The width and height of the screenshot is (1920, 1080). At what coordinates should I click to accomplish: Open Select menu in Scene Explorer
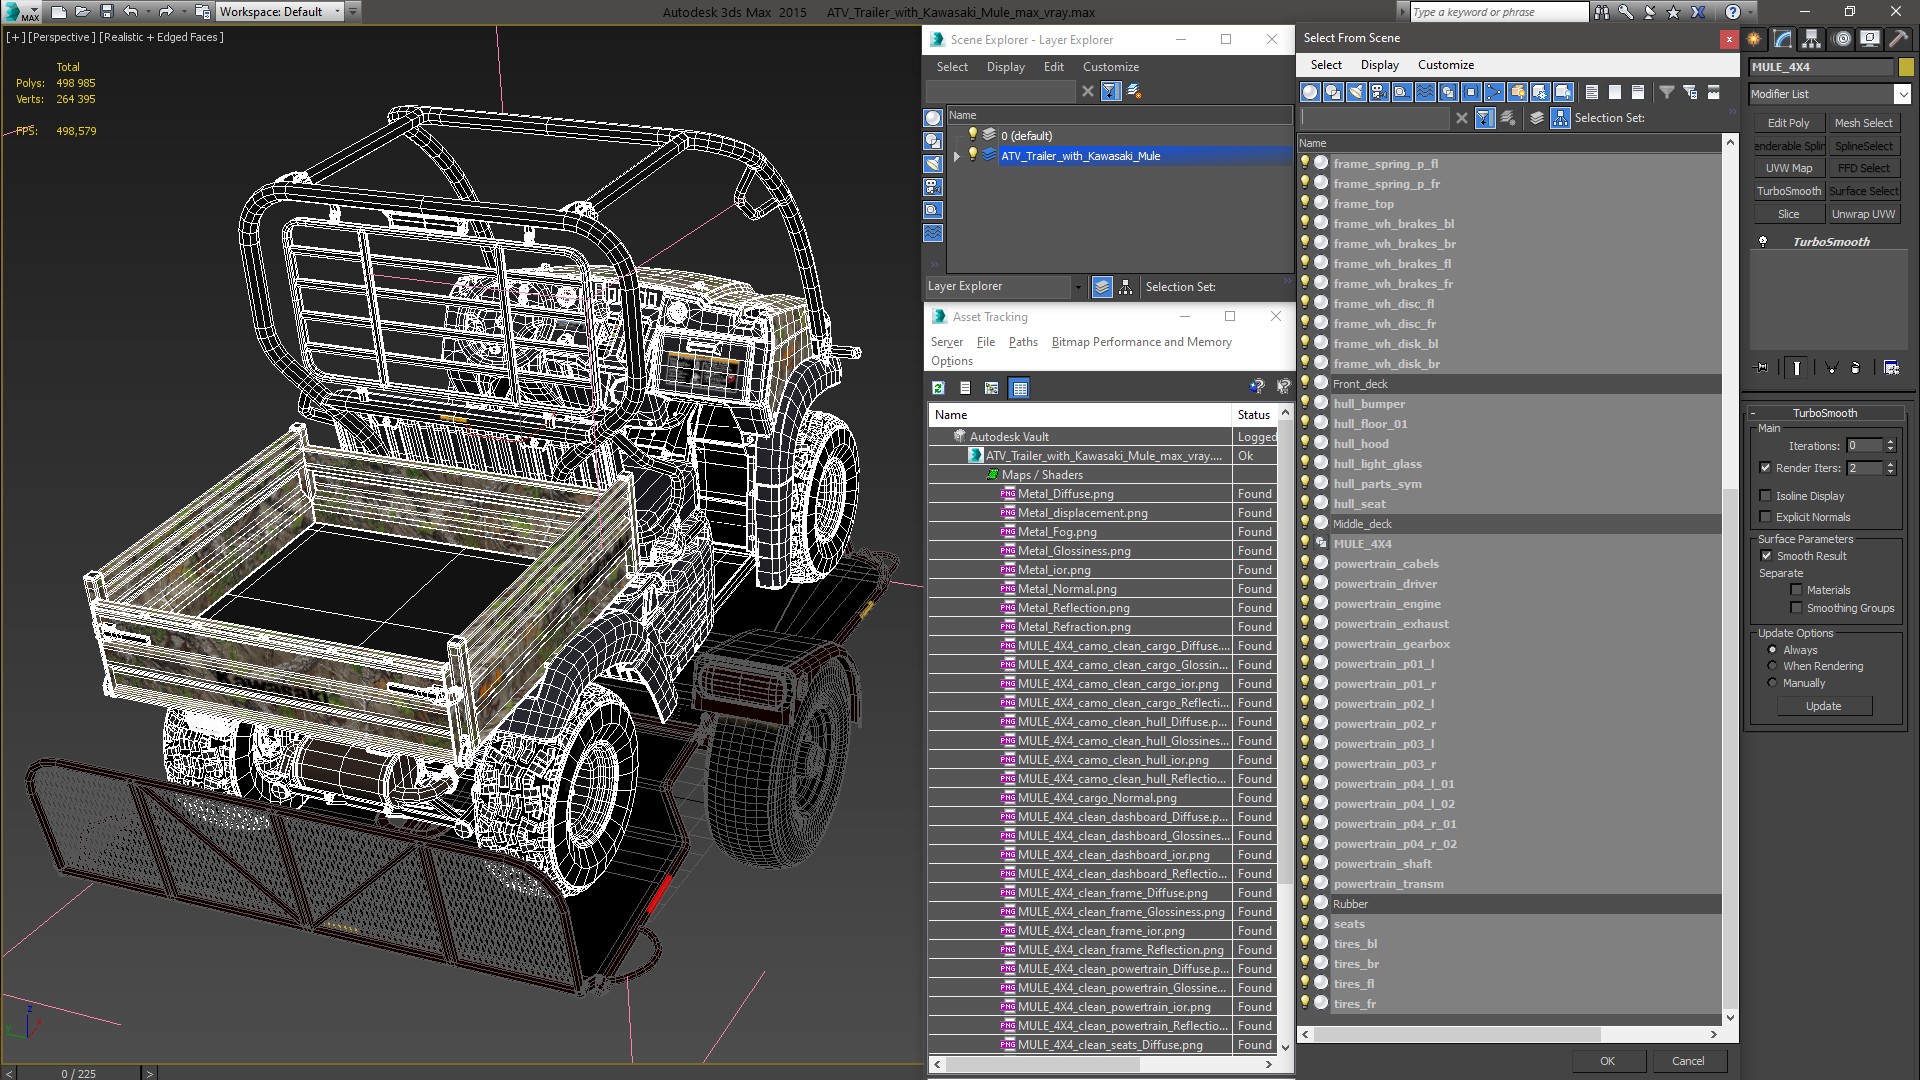coord(951,67)
